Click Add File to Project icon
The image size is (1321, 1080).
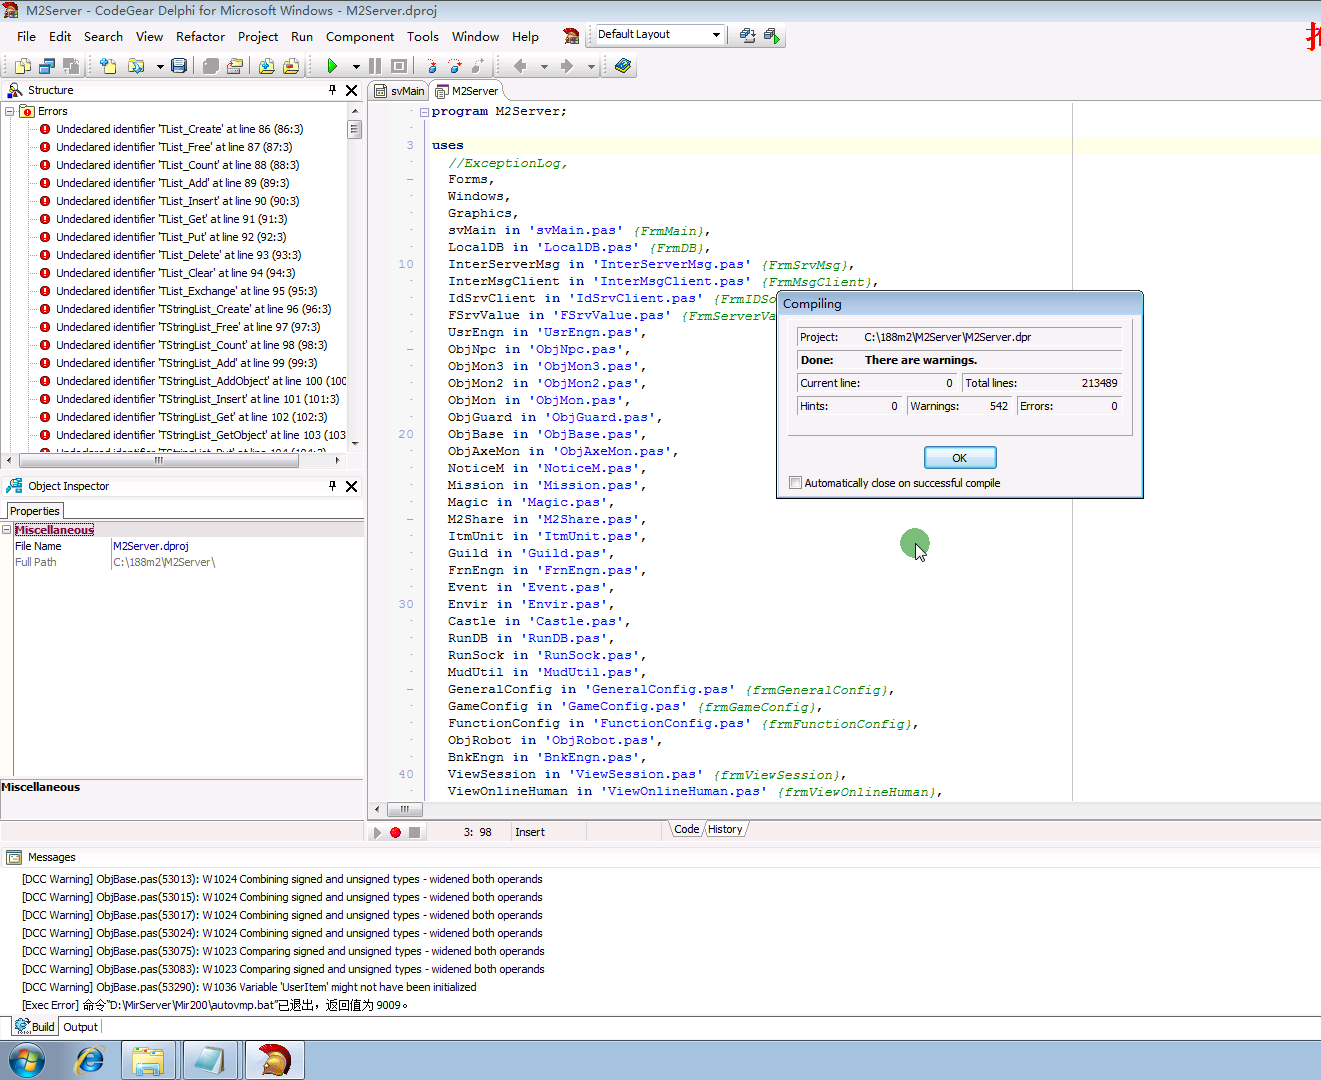(x=266, y=66)
